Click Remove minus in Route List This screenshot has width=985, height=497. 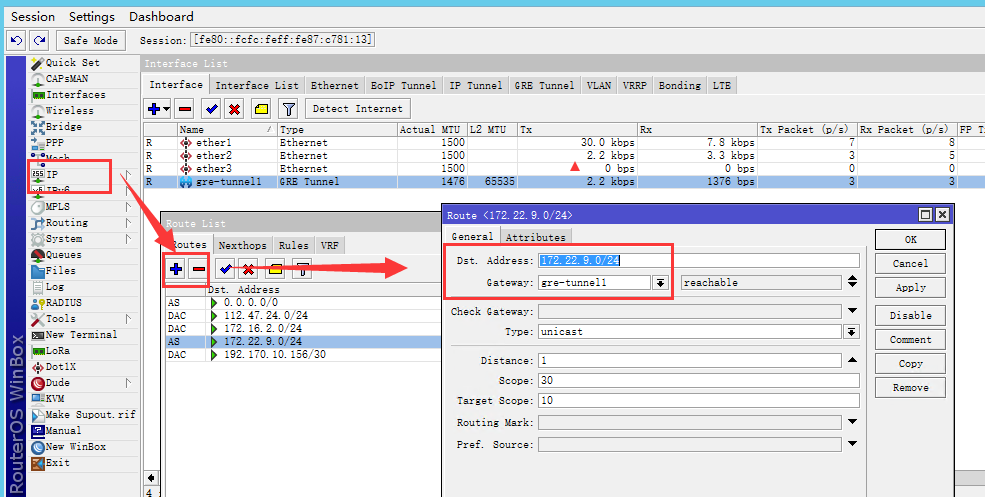(x=199, y=270)
